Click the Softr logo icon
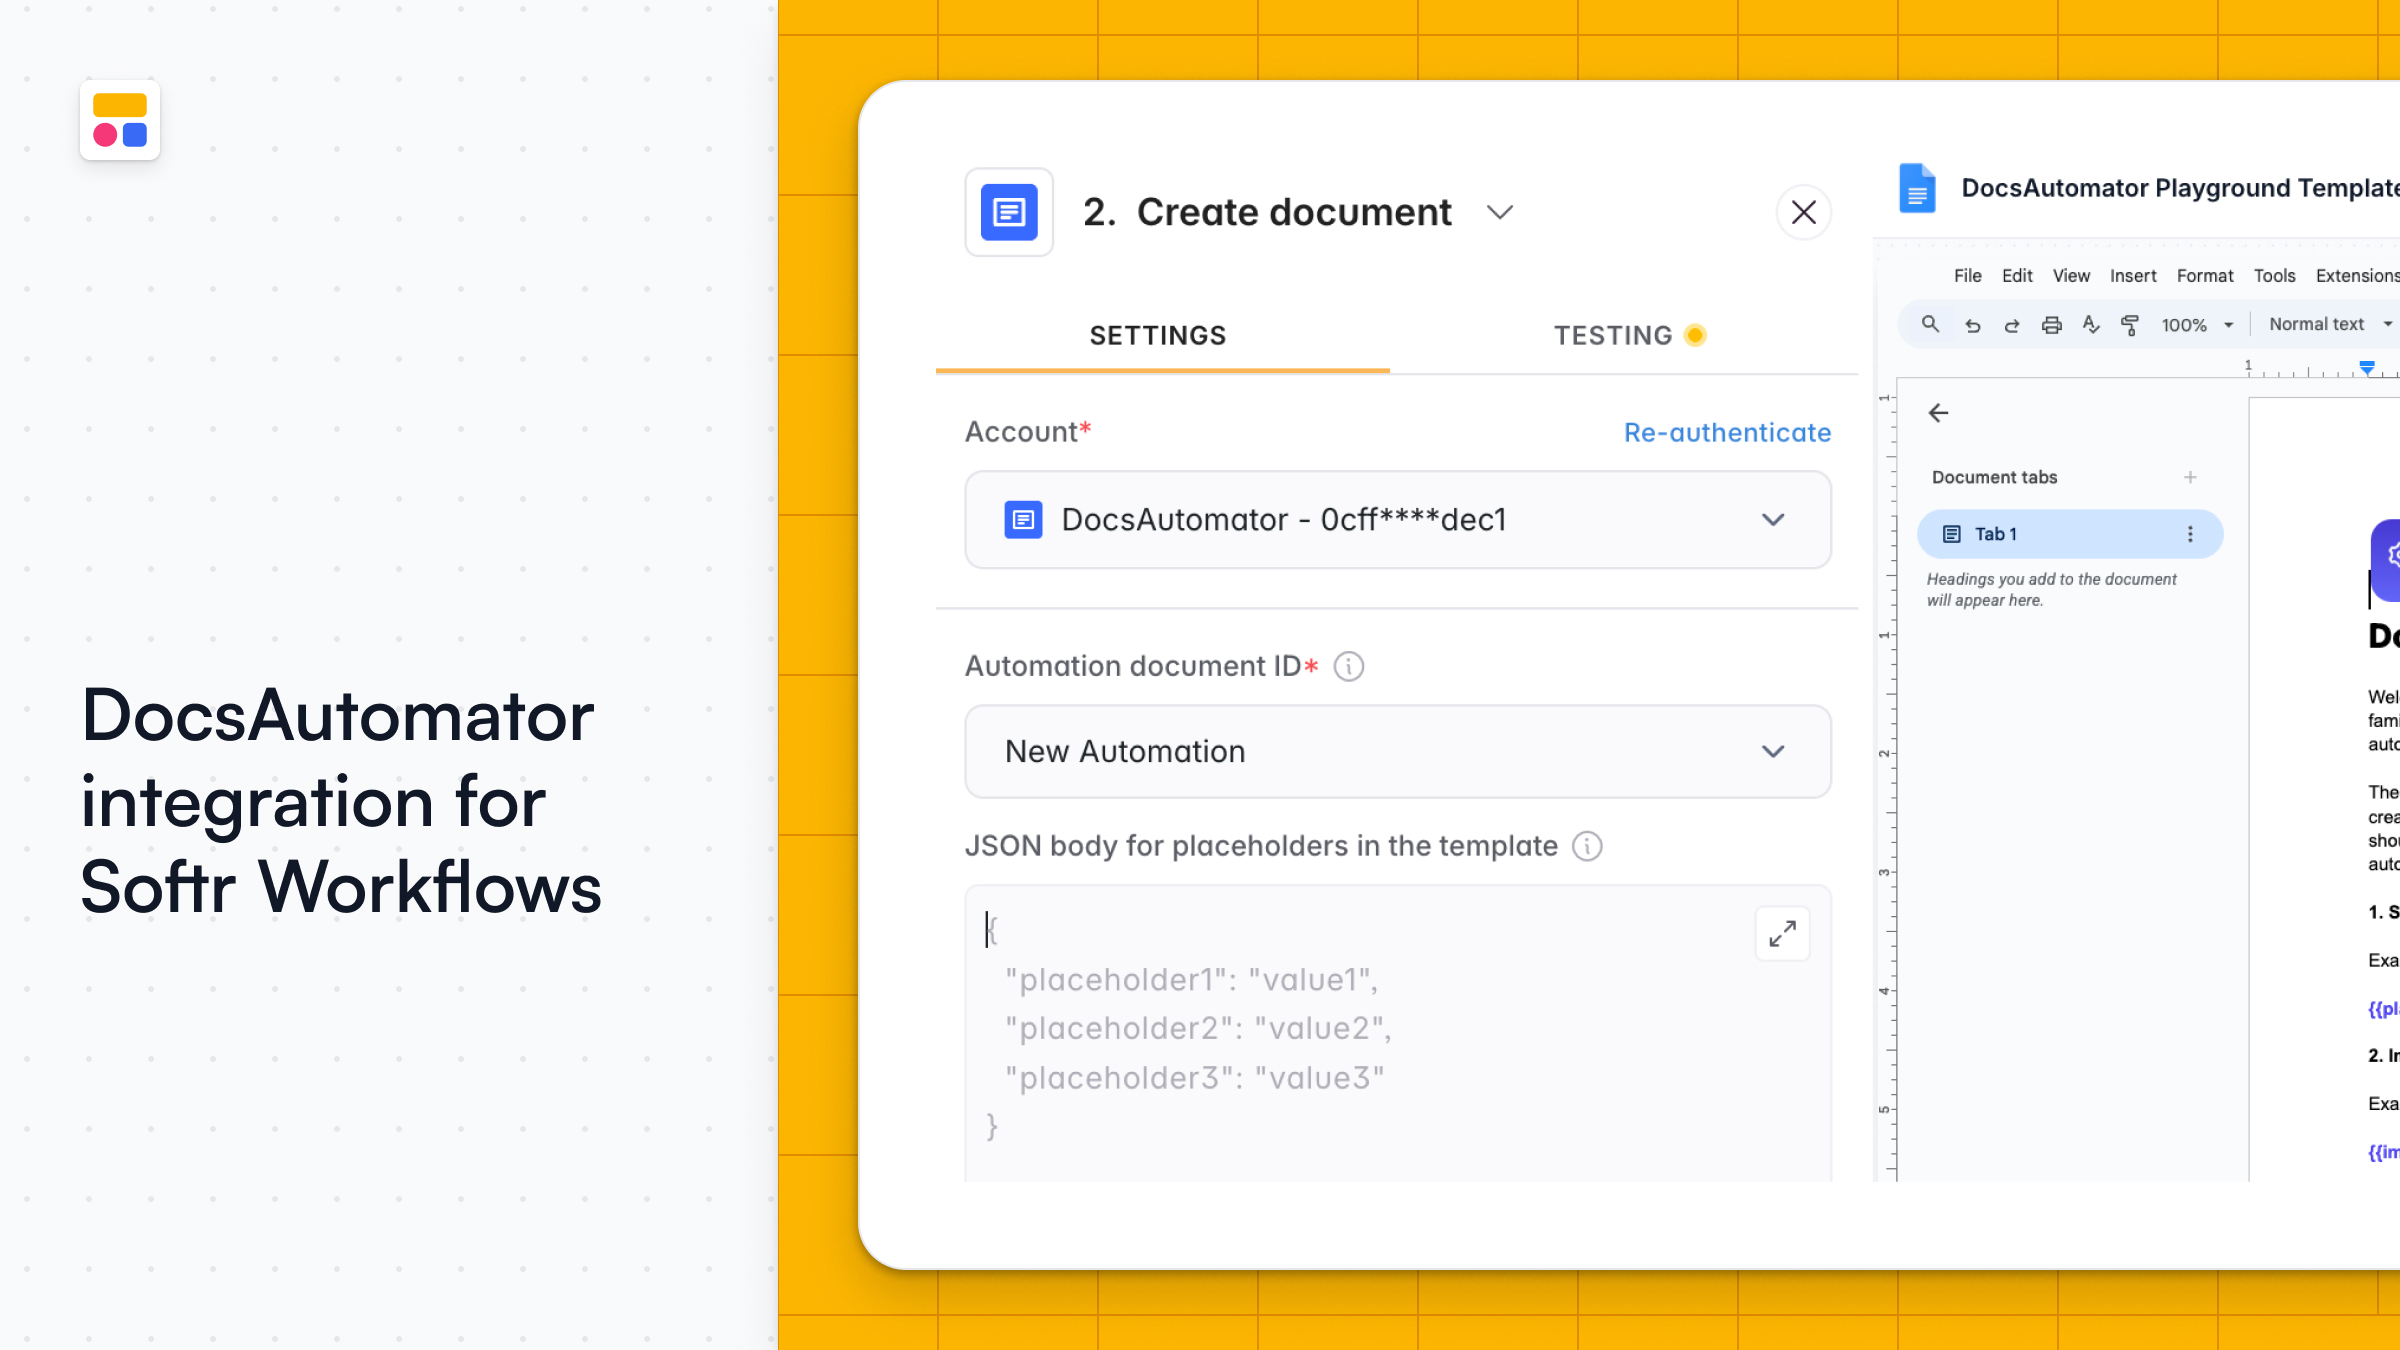The width and height of the screenshot is (2400, 1350). 120,120
